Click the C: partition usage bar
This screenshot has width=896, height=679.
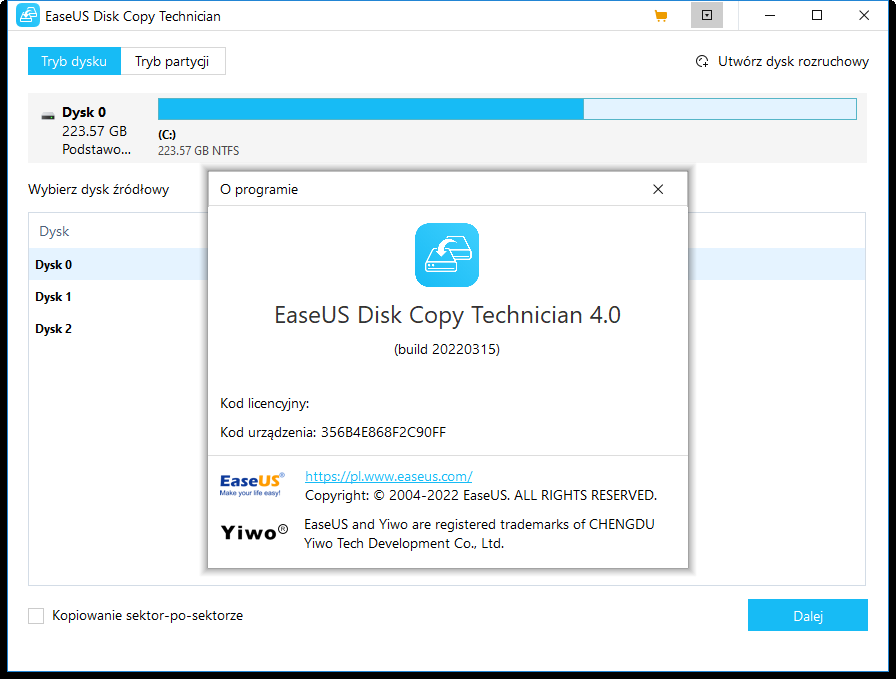[x=507, y=109]
